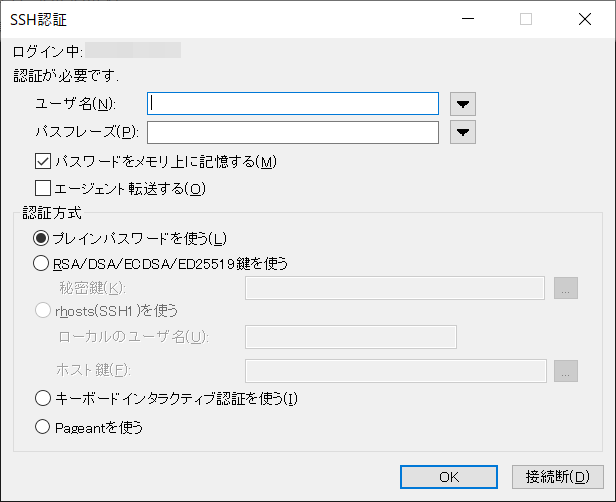The width and height of the screenshot is (616, 502).
Task: Click the ホスト鍵 file path field
Action: (x=394, y=371)
